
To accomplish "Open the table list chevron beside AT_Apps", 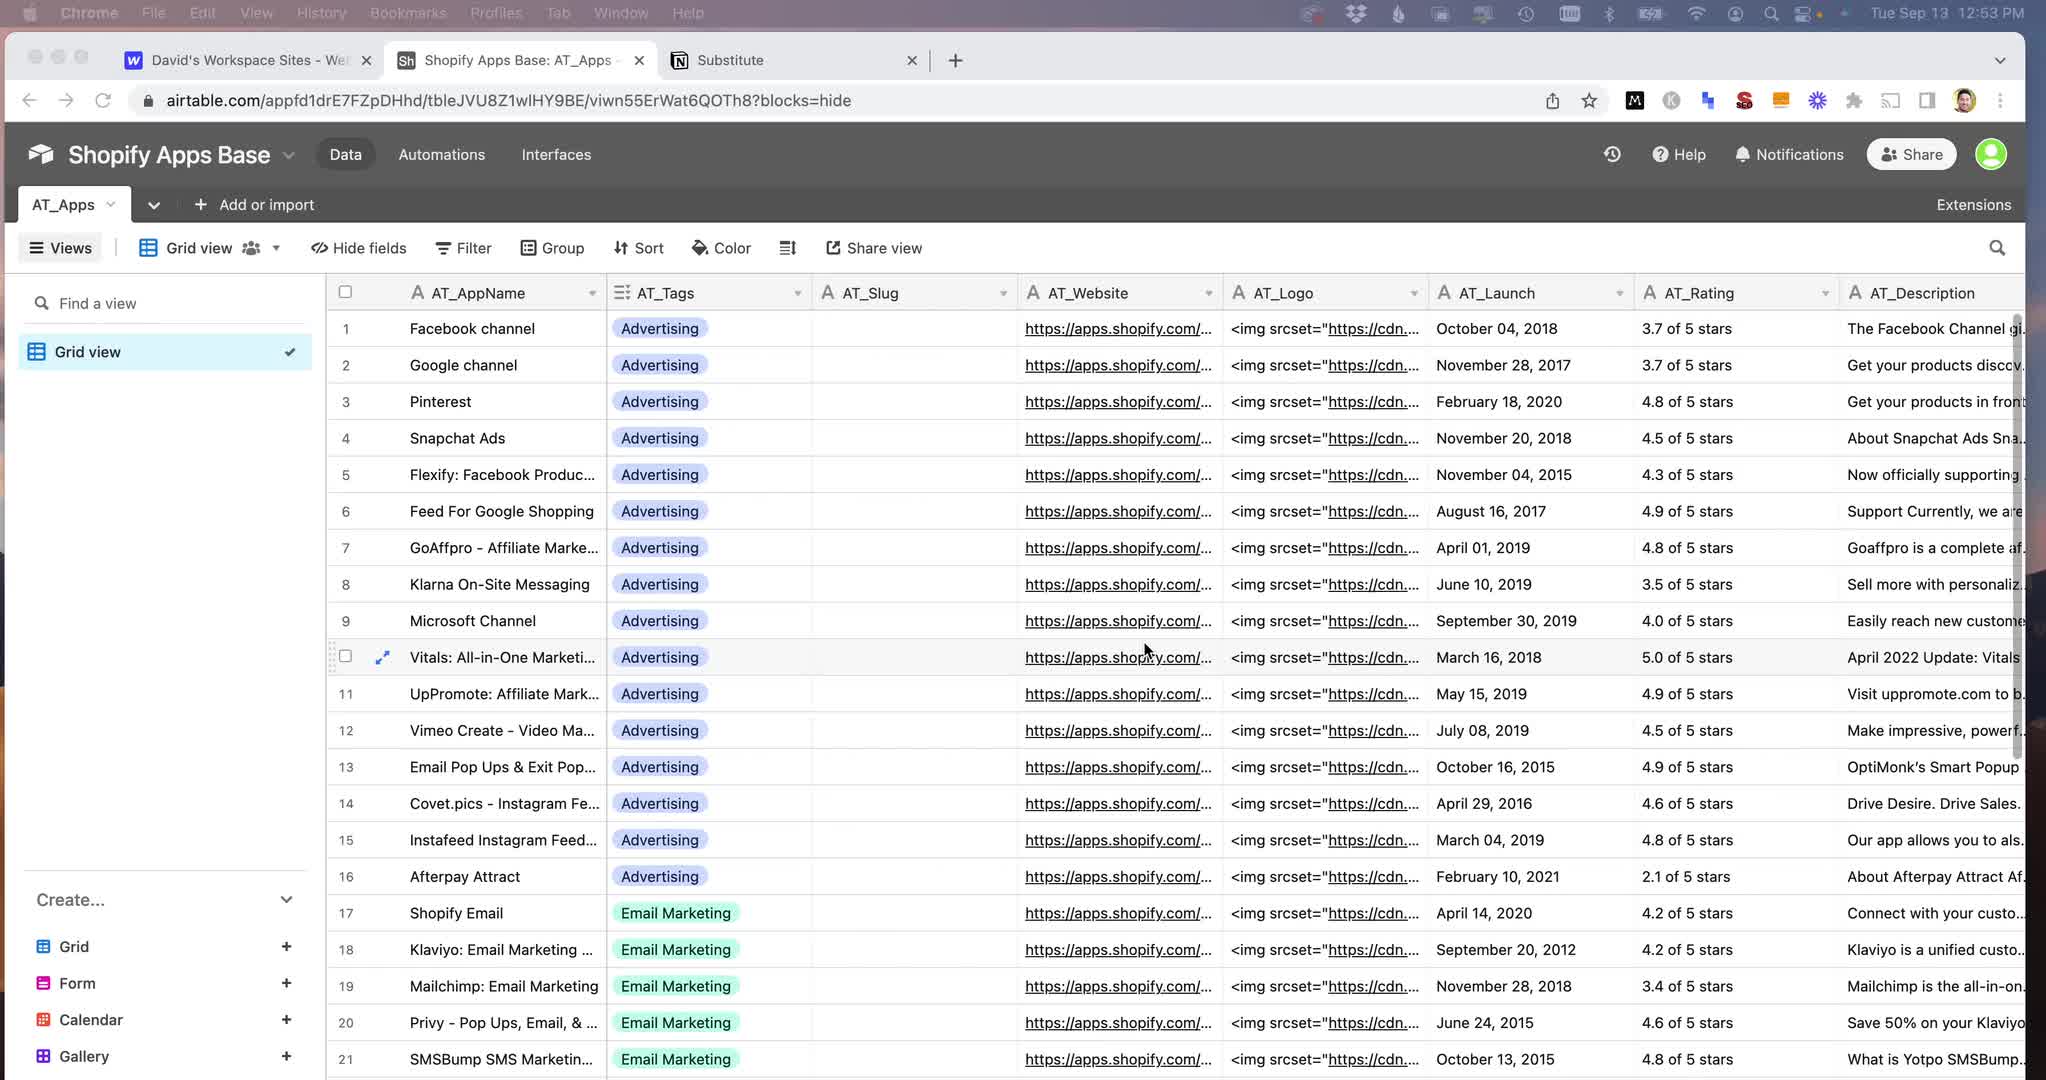I will tap(153, 205).
